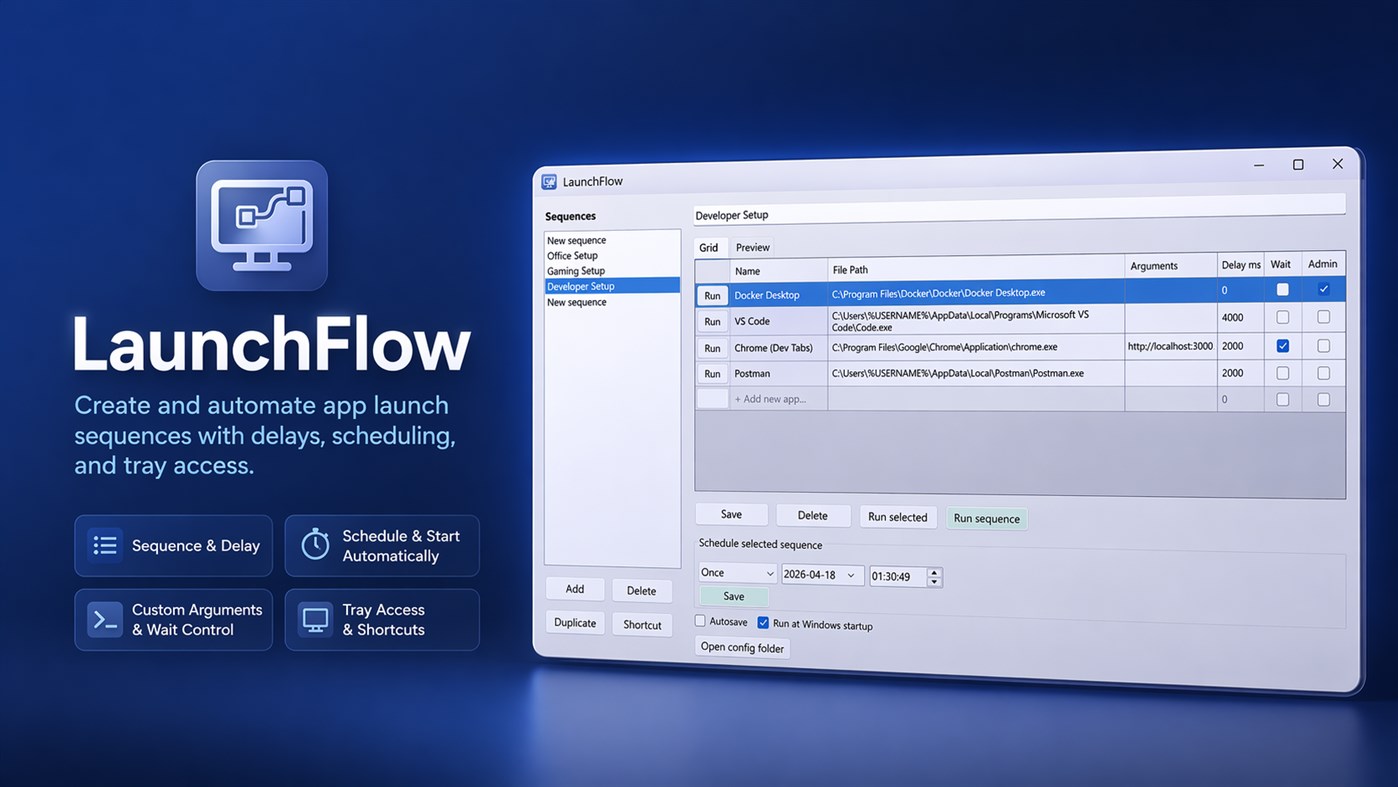The height and width of the screenshot is (787, 1398).
Task: Toggle Wait checkbox for VS Code
Action: pyautogui.click(x=1282, y=317)
